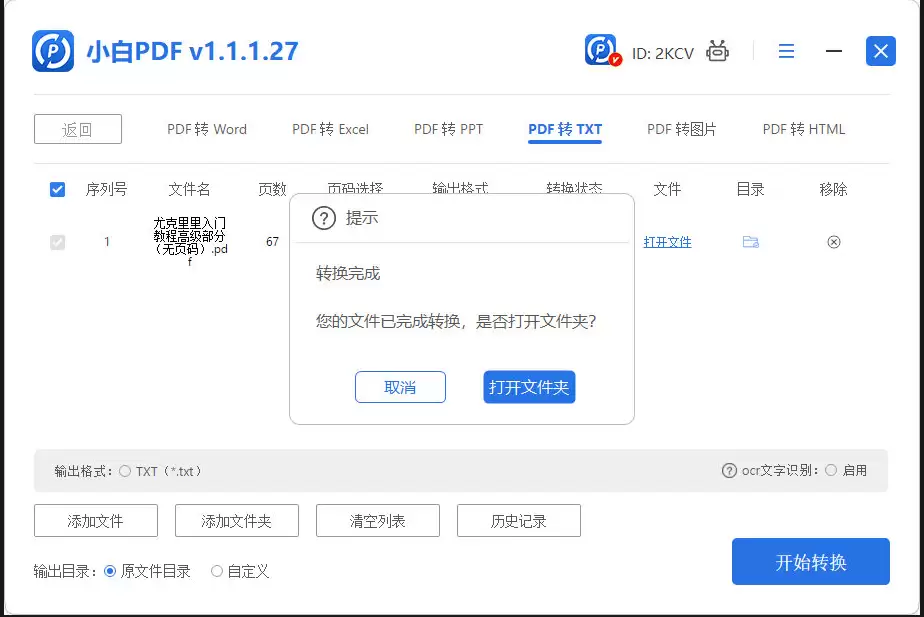Click the 取消 button in the dialog
This screenshot has height=617, width=924.
[400, 388]
